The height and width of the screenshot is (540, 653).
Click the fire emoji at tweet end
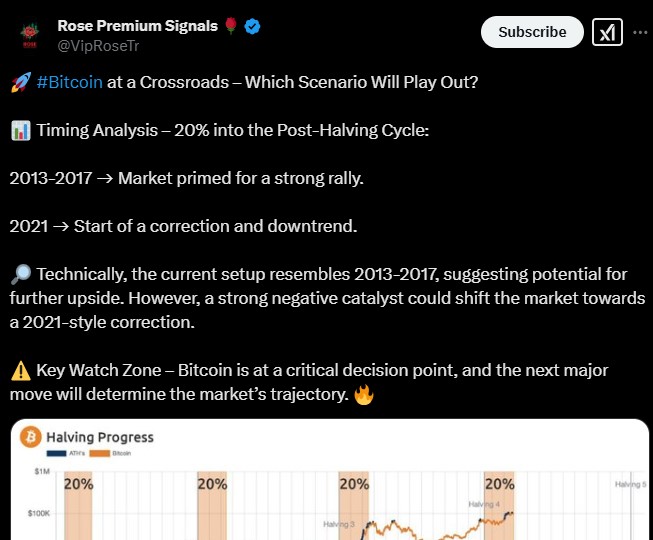364,394
